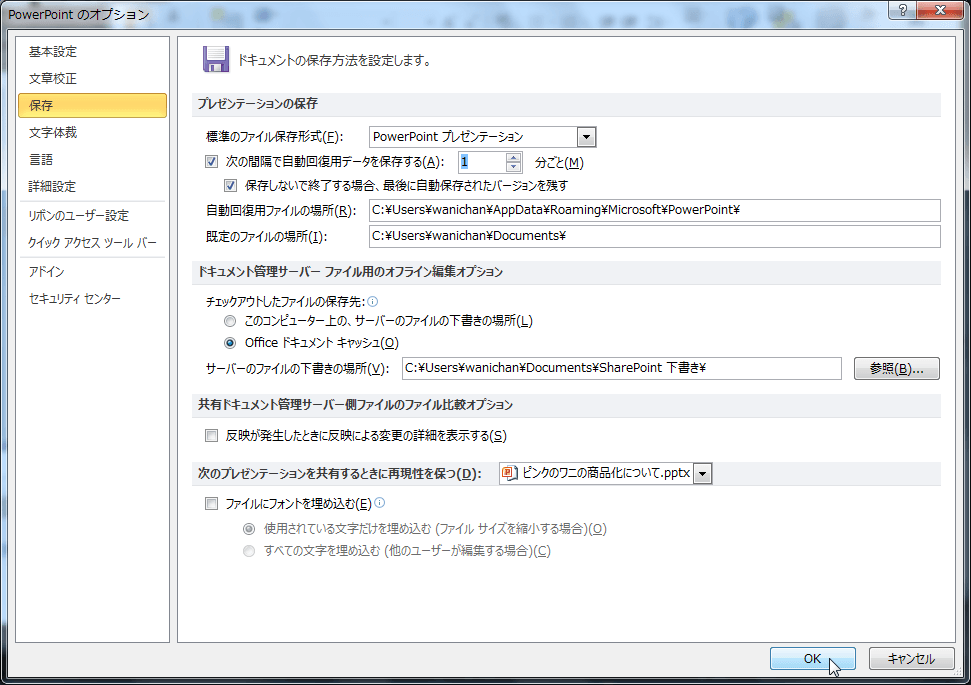Open リボンのユーザー設定 category
The image size is (971, 685).
tap(92, 216)
